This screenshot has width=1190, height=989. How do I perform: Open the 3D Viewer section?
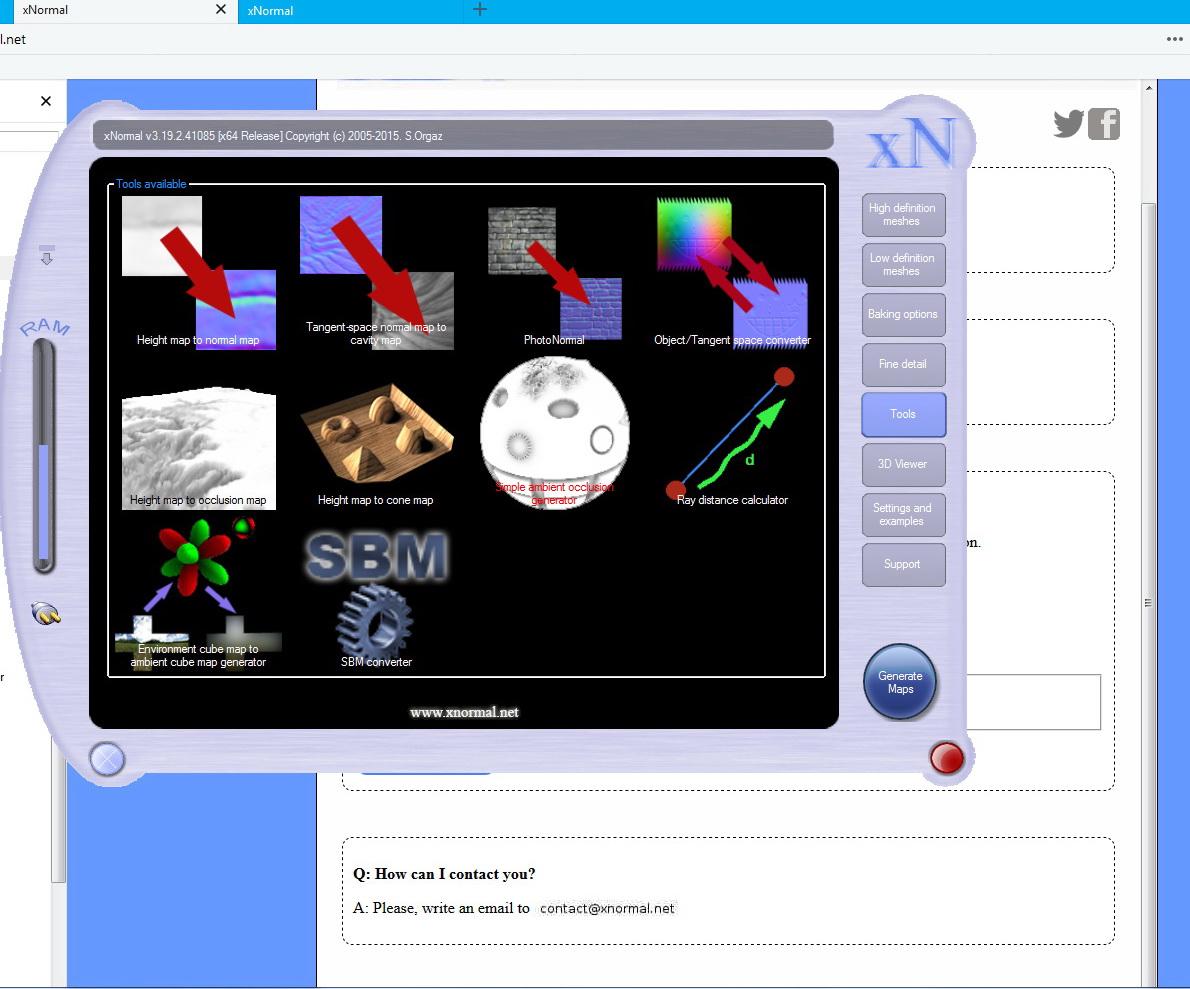click(x=903, y=465)
